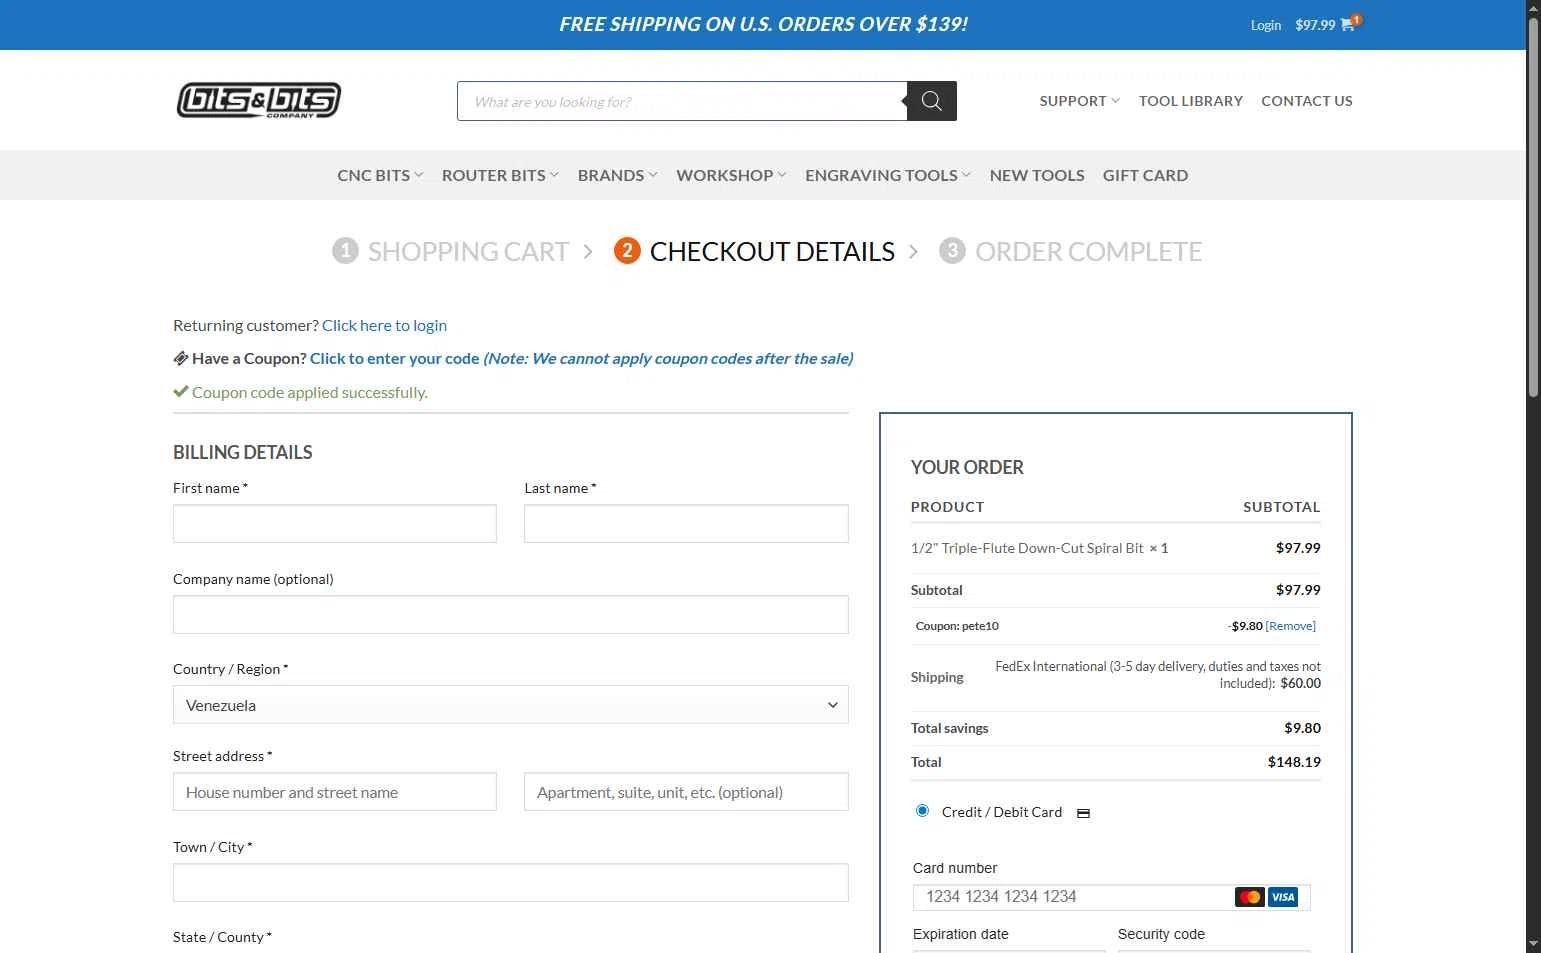Click the Checkout Details step label
The width and height of the screenshot is (1541, 953).
point(772,251)
